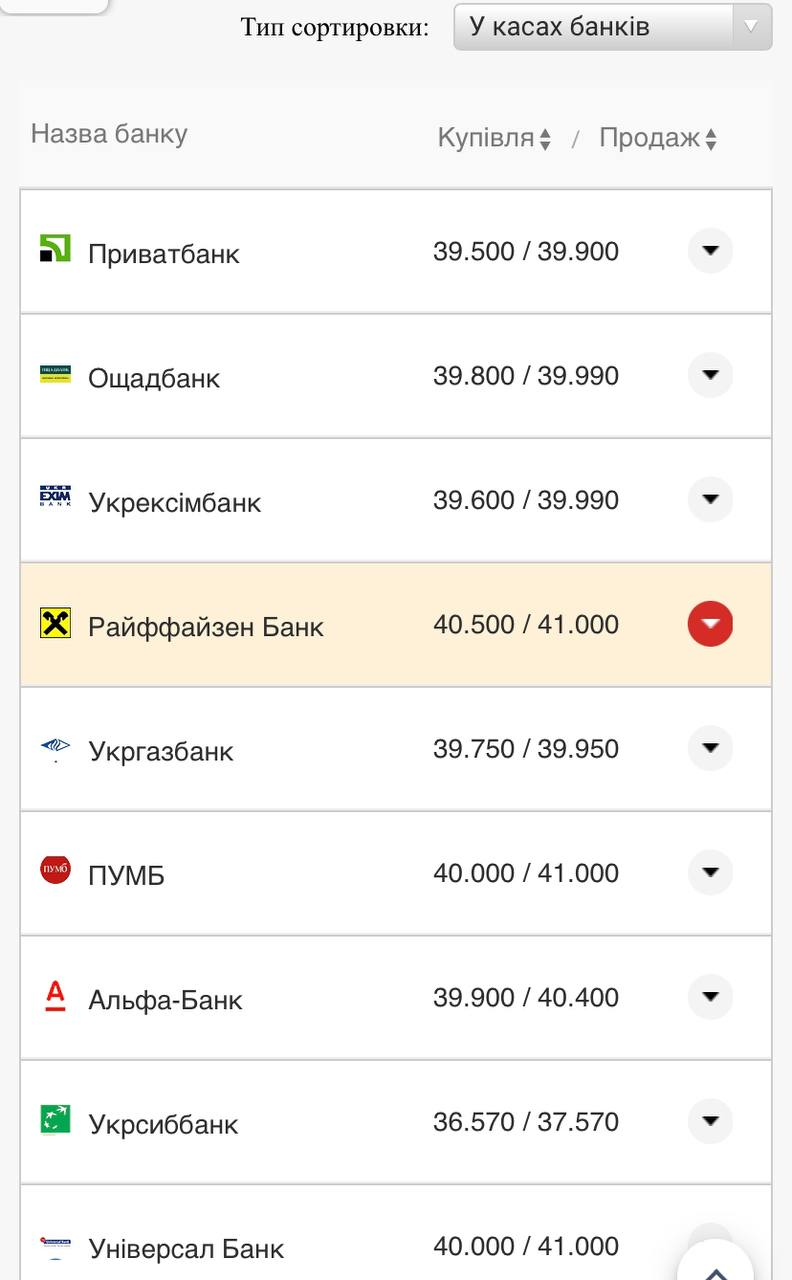Open the Альфа-Банк name link
The image size is (792, 1280).
point(165,1000)
